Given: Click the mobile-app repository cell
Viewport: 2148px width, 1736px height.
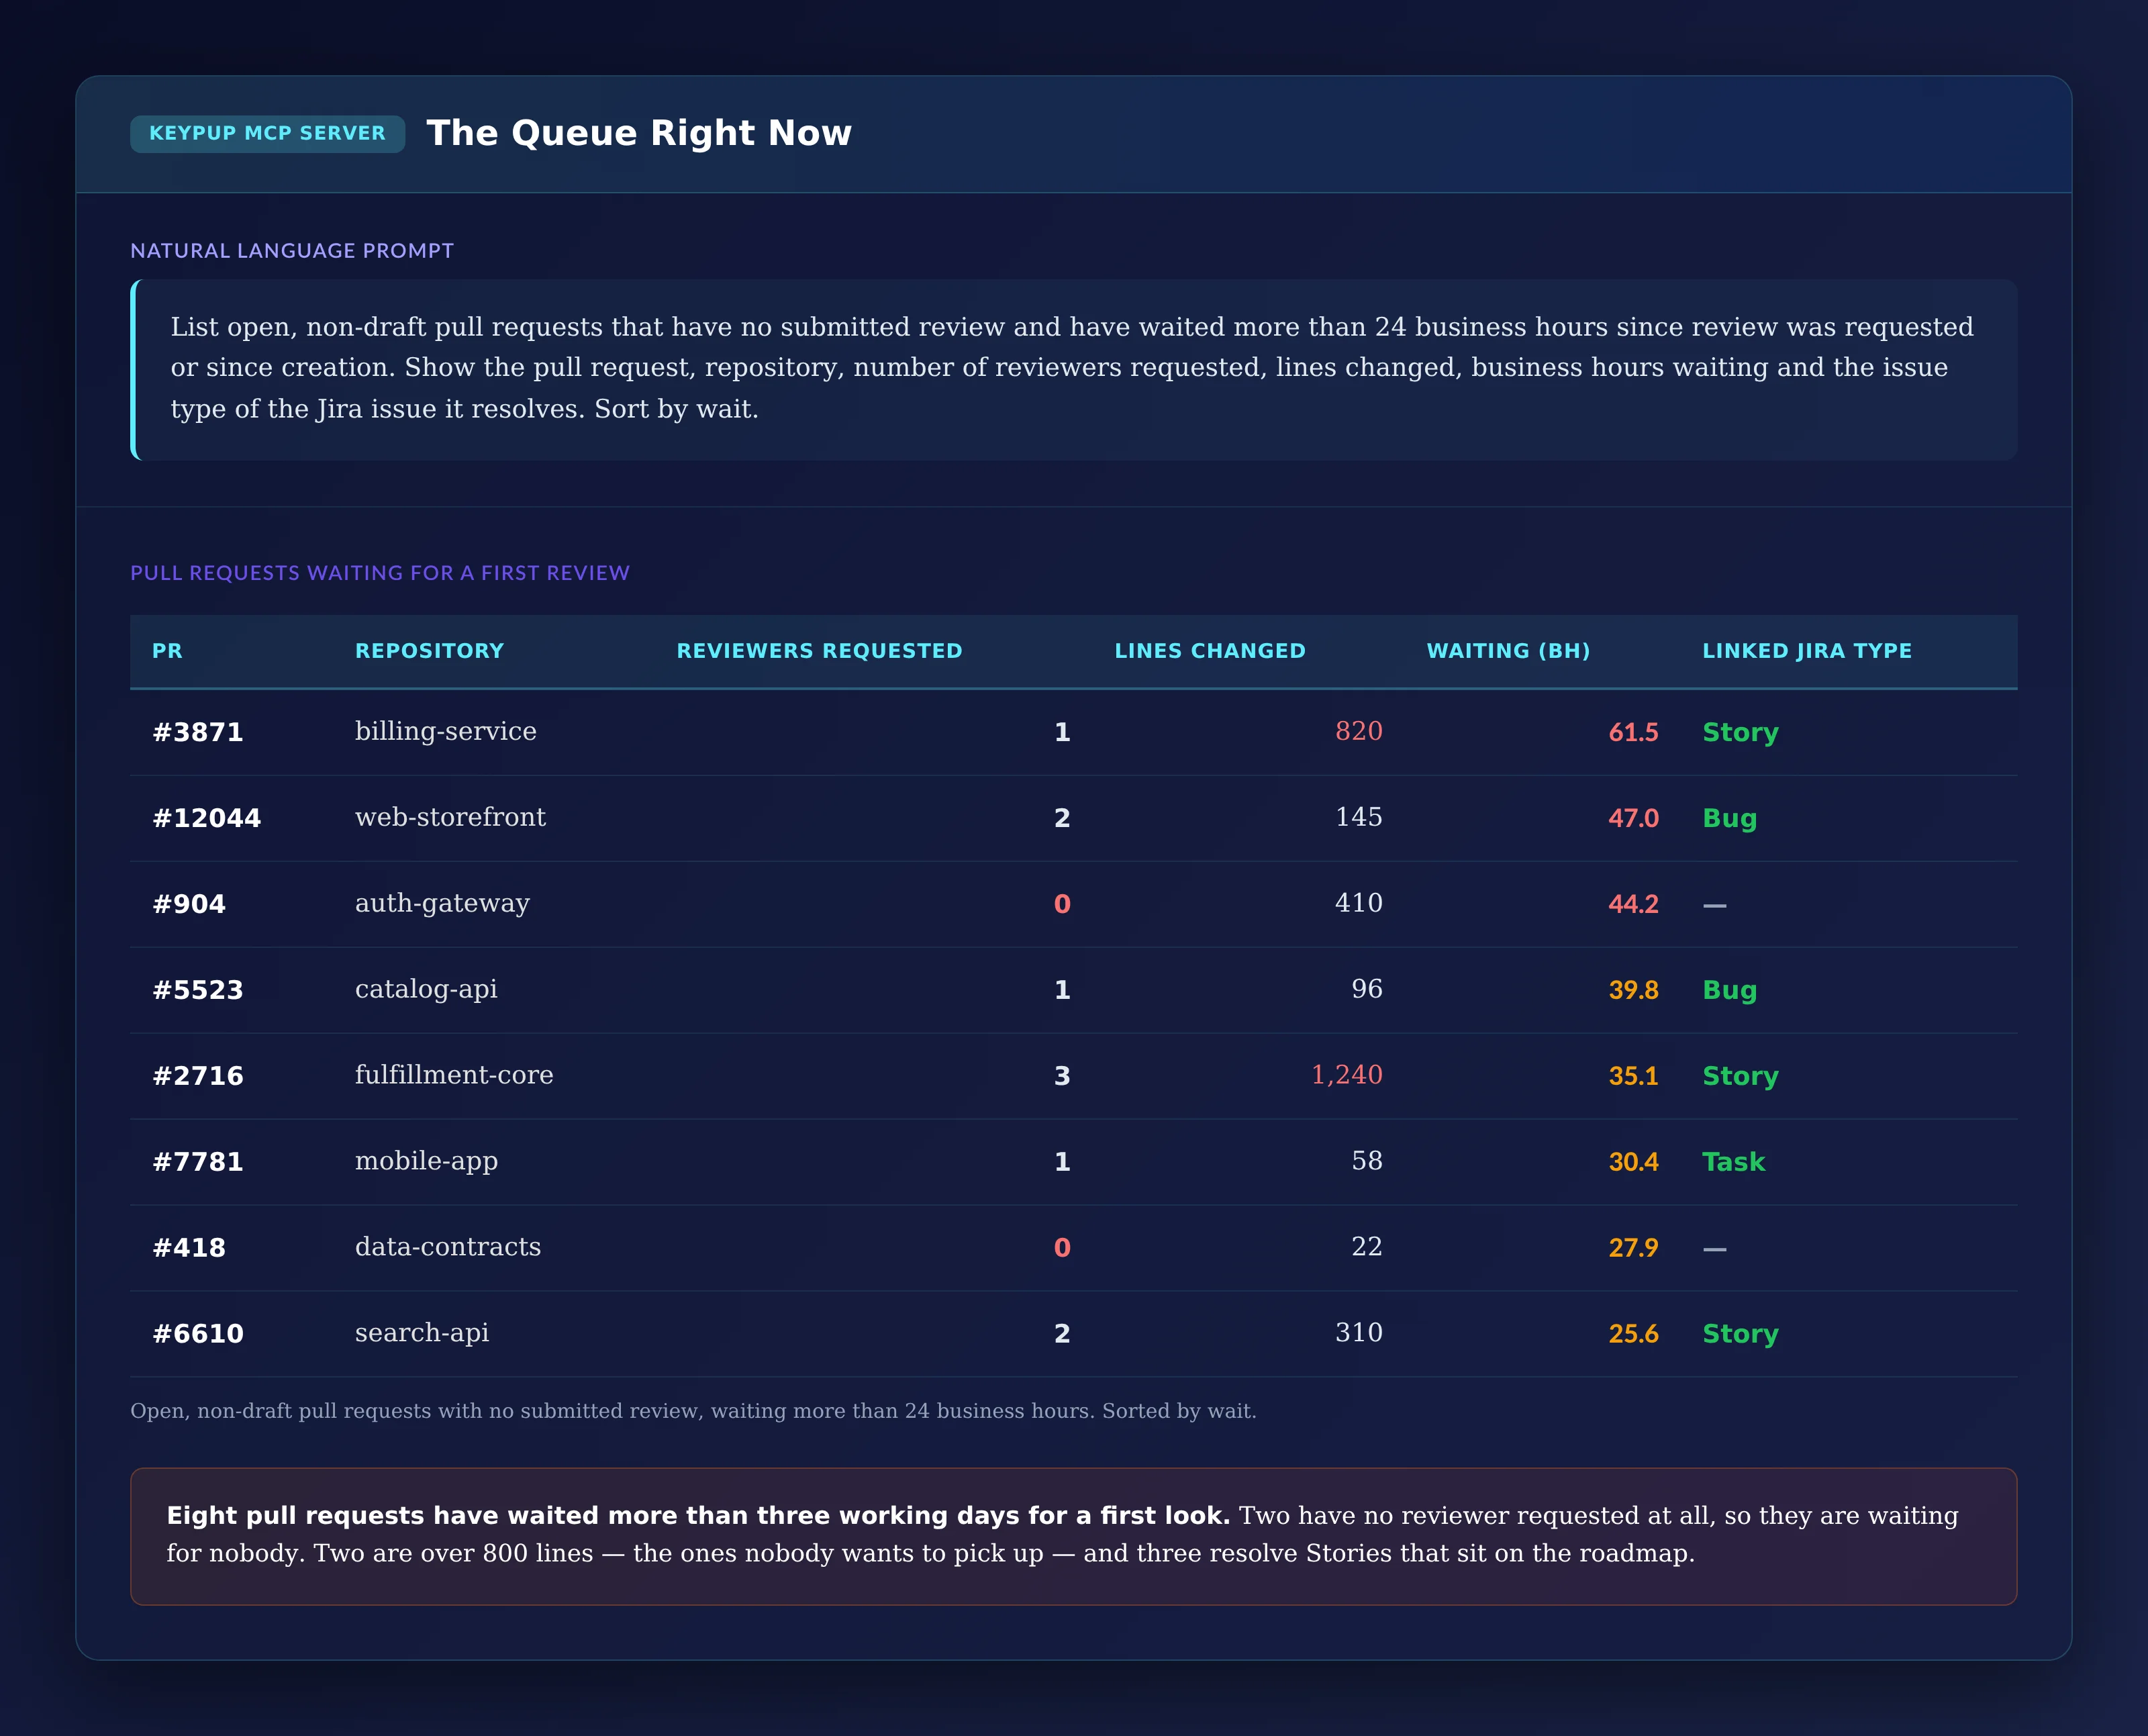Looking at the screenshot, I should [x=426, y=1161].
